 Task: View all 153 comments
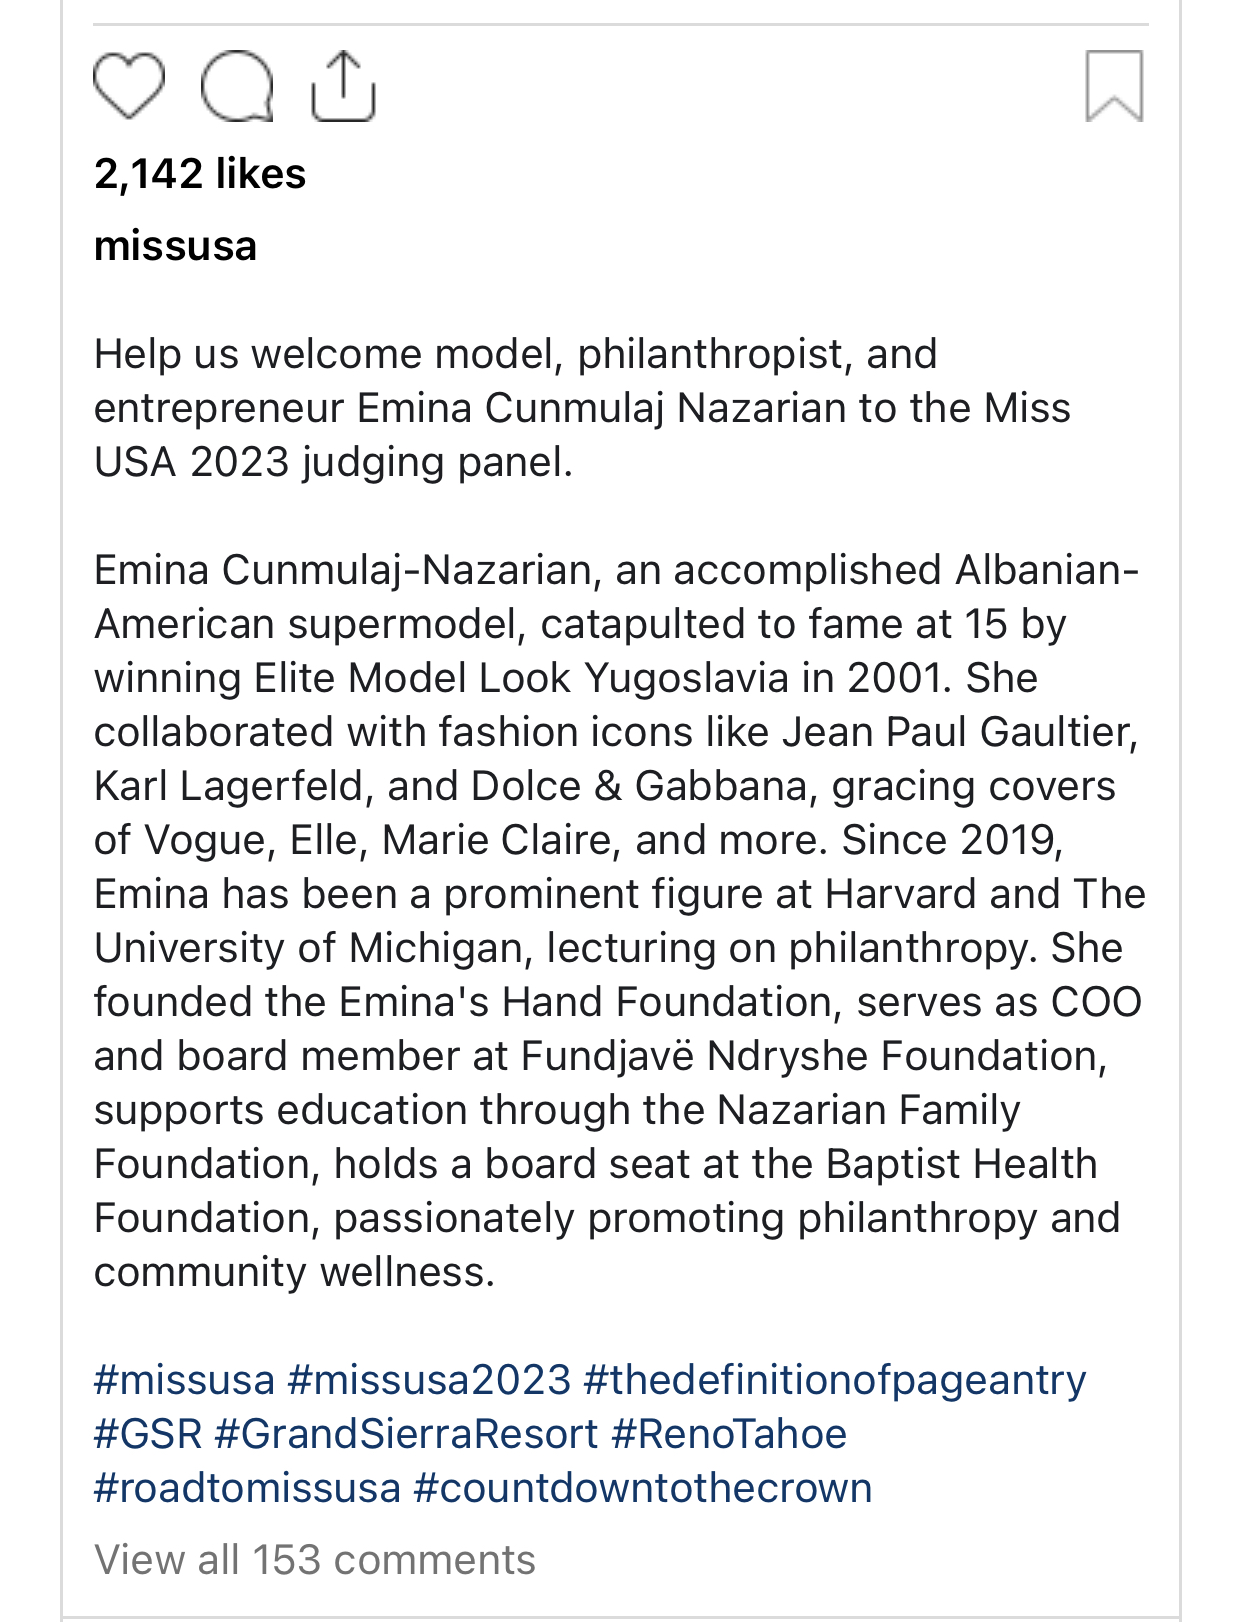coord(315,1560)
